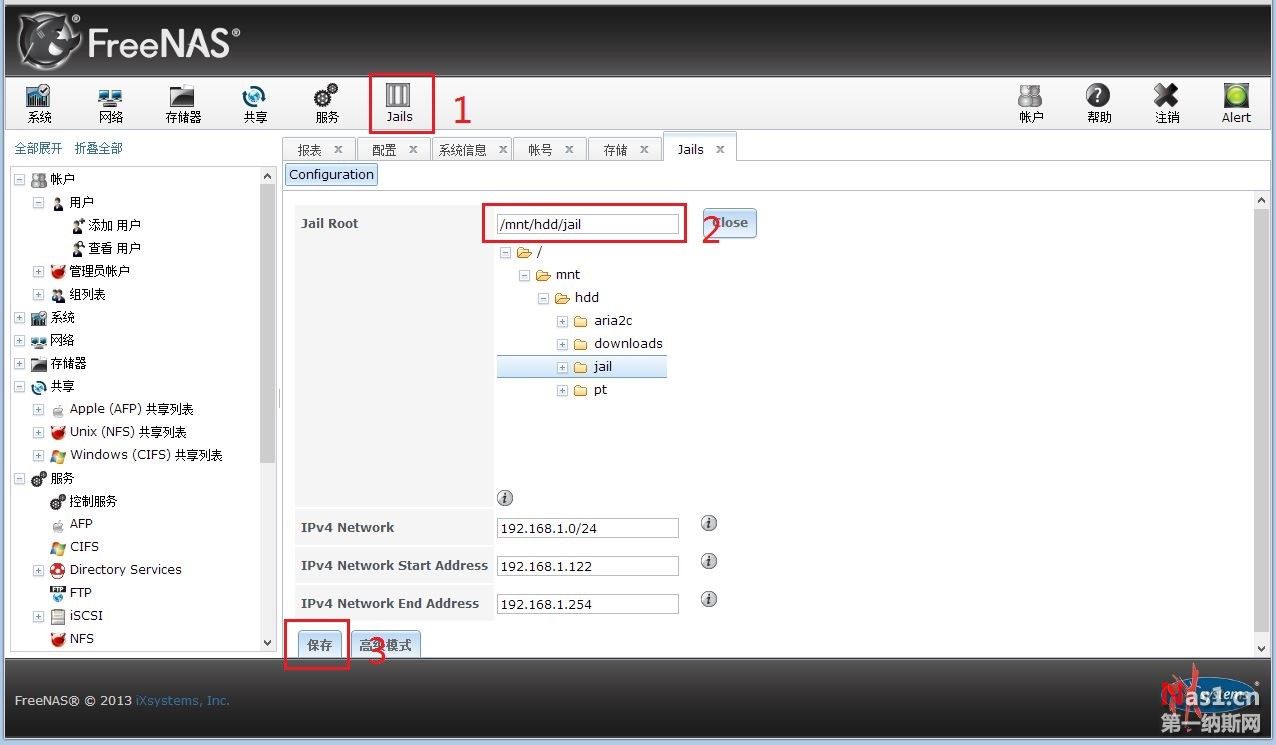This screenshot has width=1276, height=745.
Task: Collapse the 服务 node in the sidebar tree
Action: click(x=19, y=478)
